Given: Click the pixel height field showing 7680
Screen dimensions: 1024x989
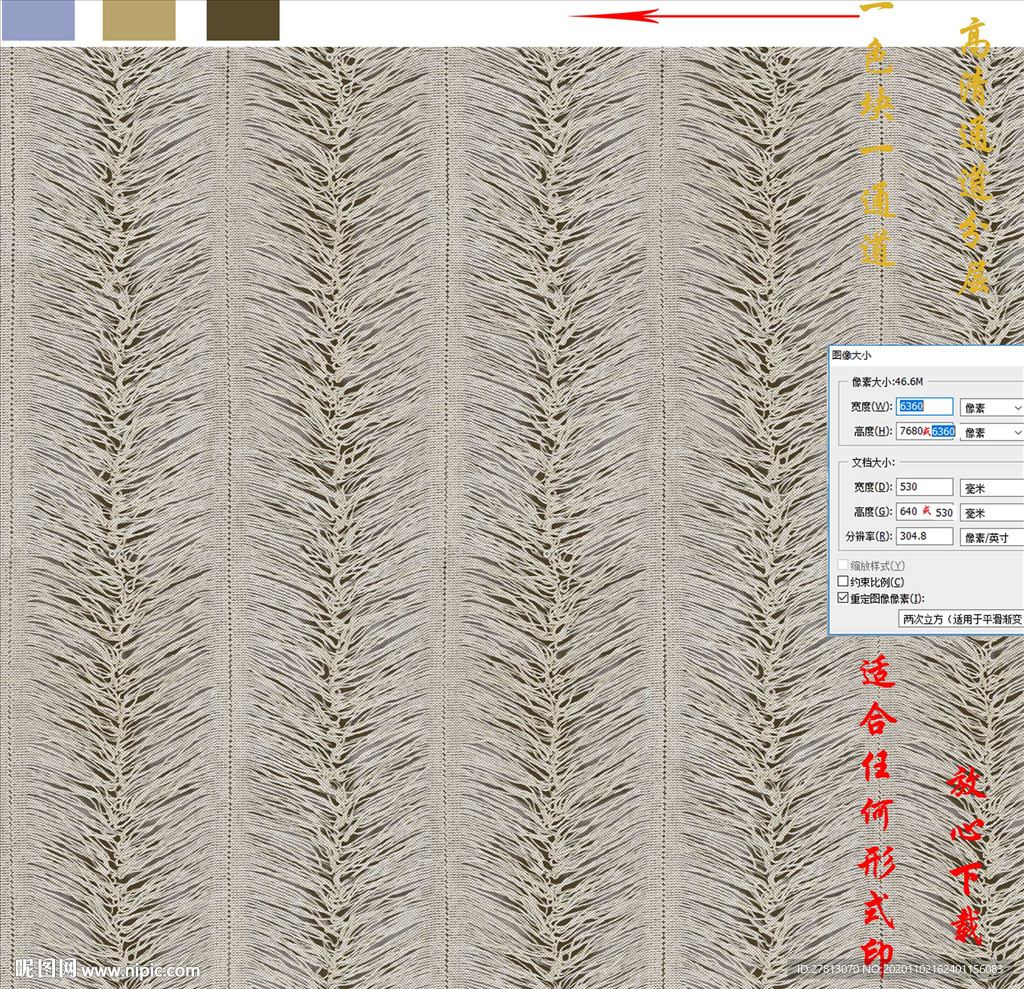Looking at the screenshot, I should [x=925, y=431].
